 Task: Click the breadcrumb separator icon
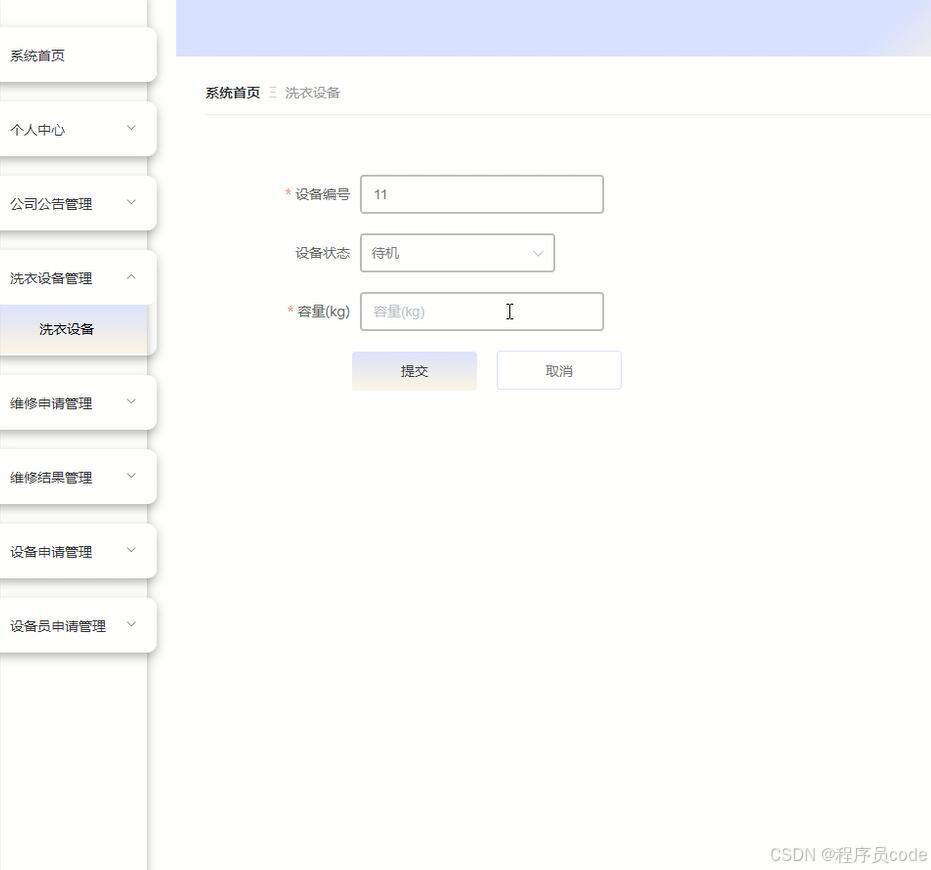pos(269,92)
